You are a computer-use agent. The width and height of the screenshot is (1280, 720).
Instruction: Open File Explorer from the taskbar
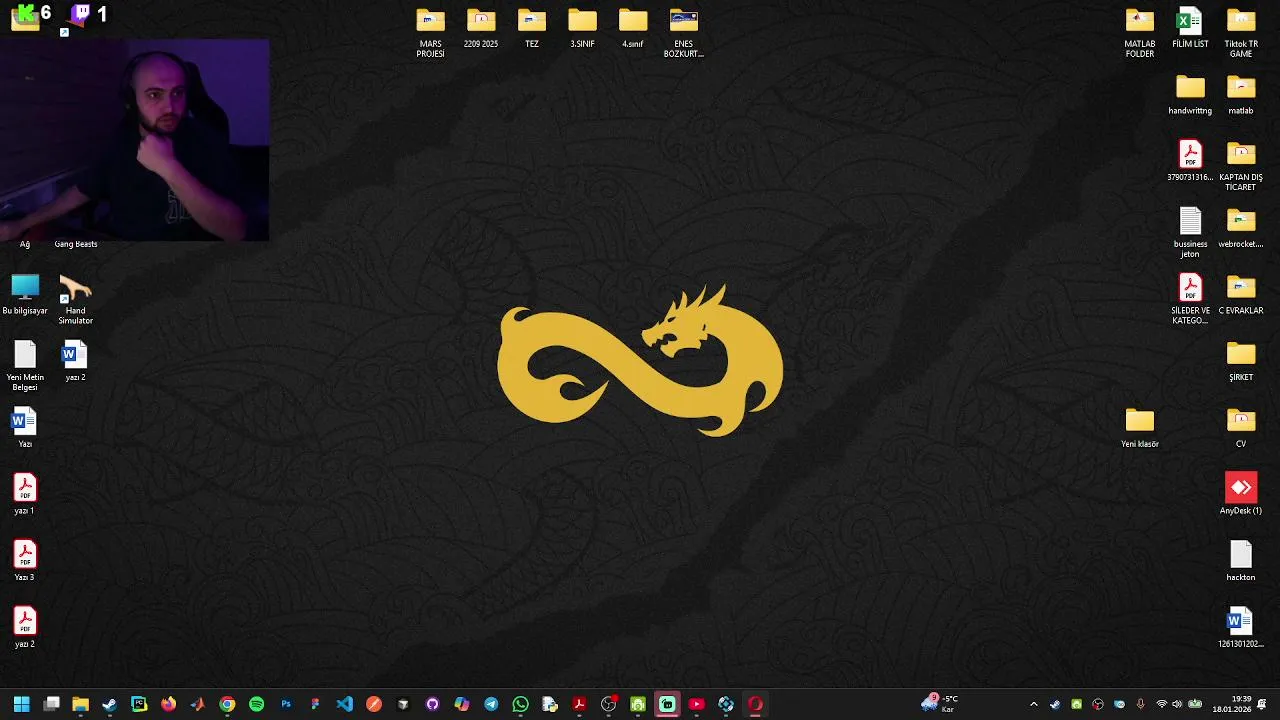81,704
